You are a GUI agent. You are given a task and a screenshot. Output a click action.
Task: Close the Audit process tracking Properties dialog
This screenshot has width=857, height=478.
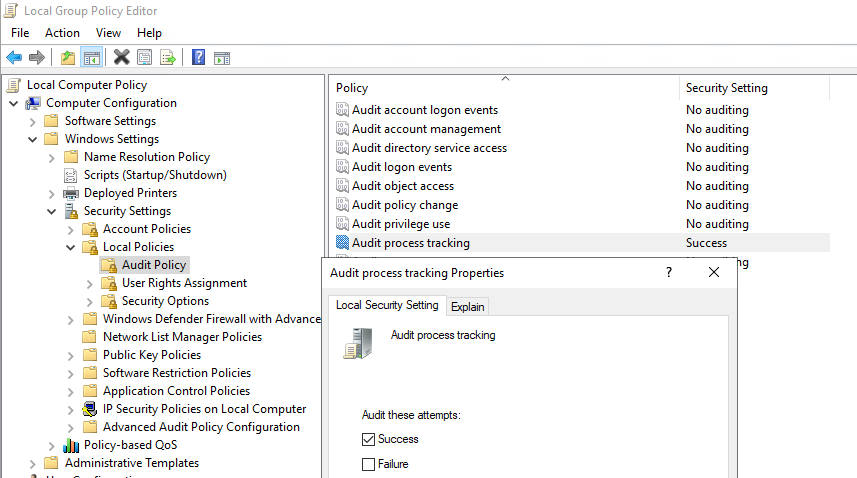[714, 273]
